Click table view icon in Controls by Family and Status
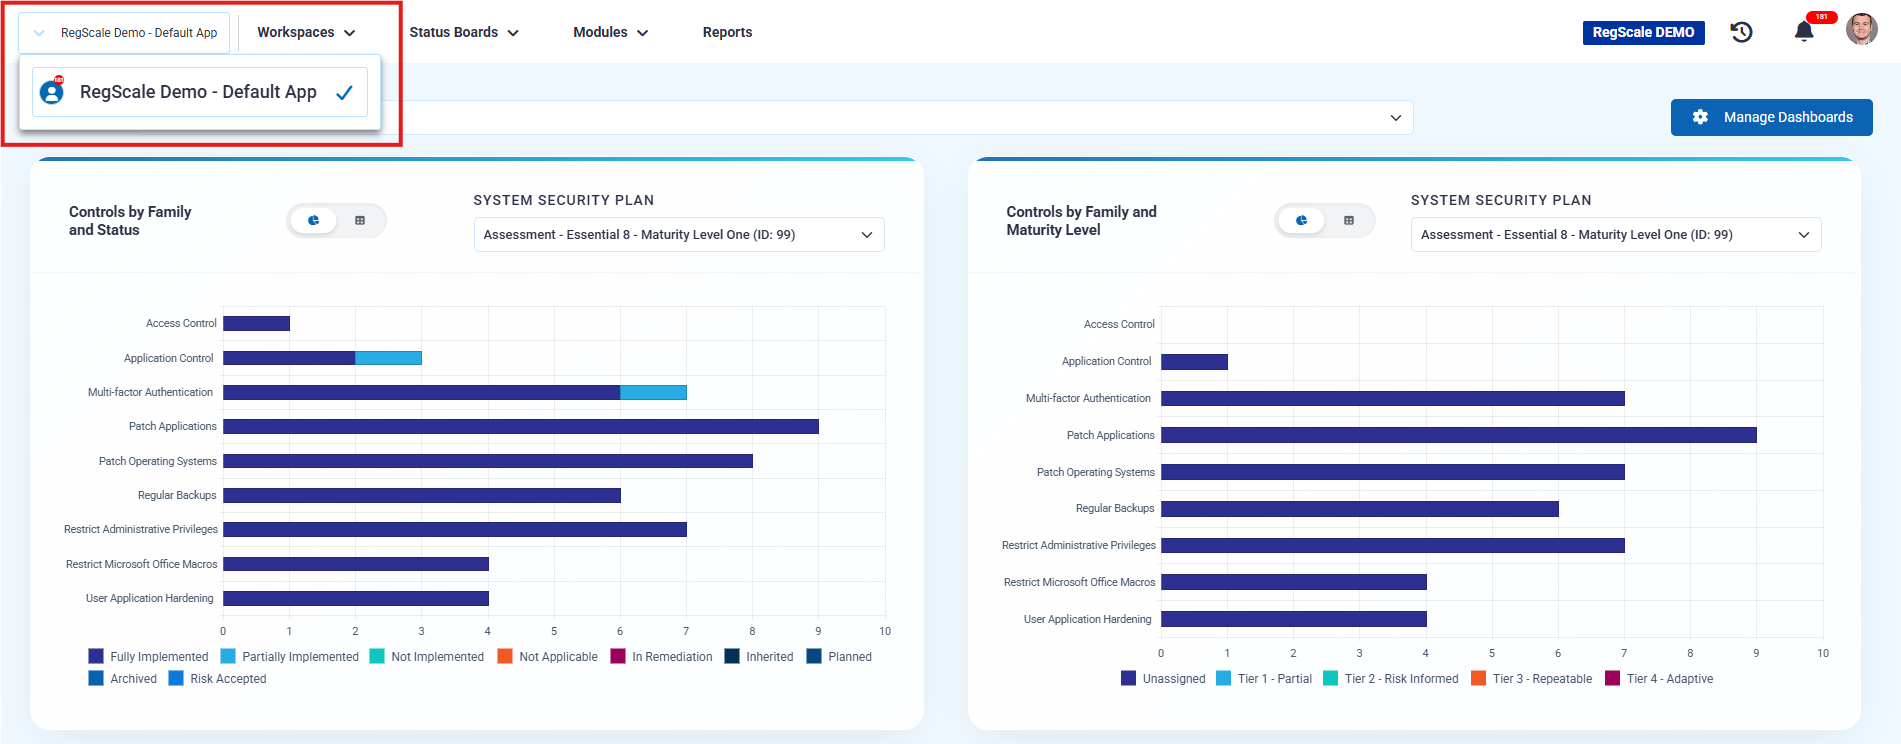1901x744 pixels. 360,220
